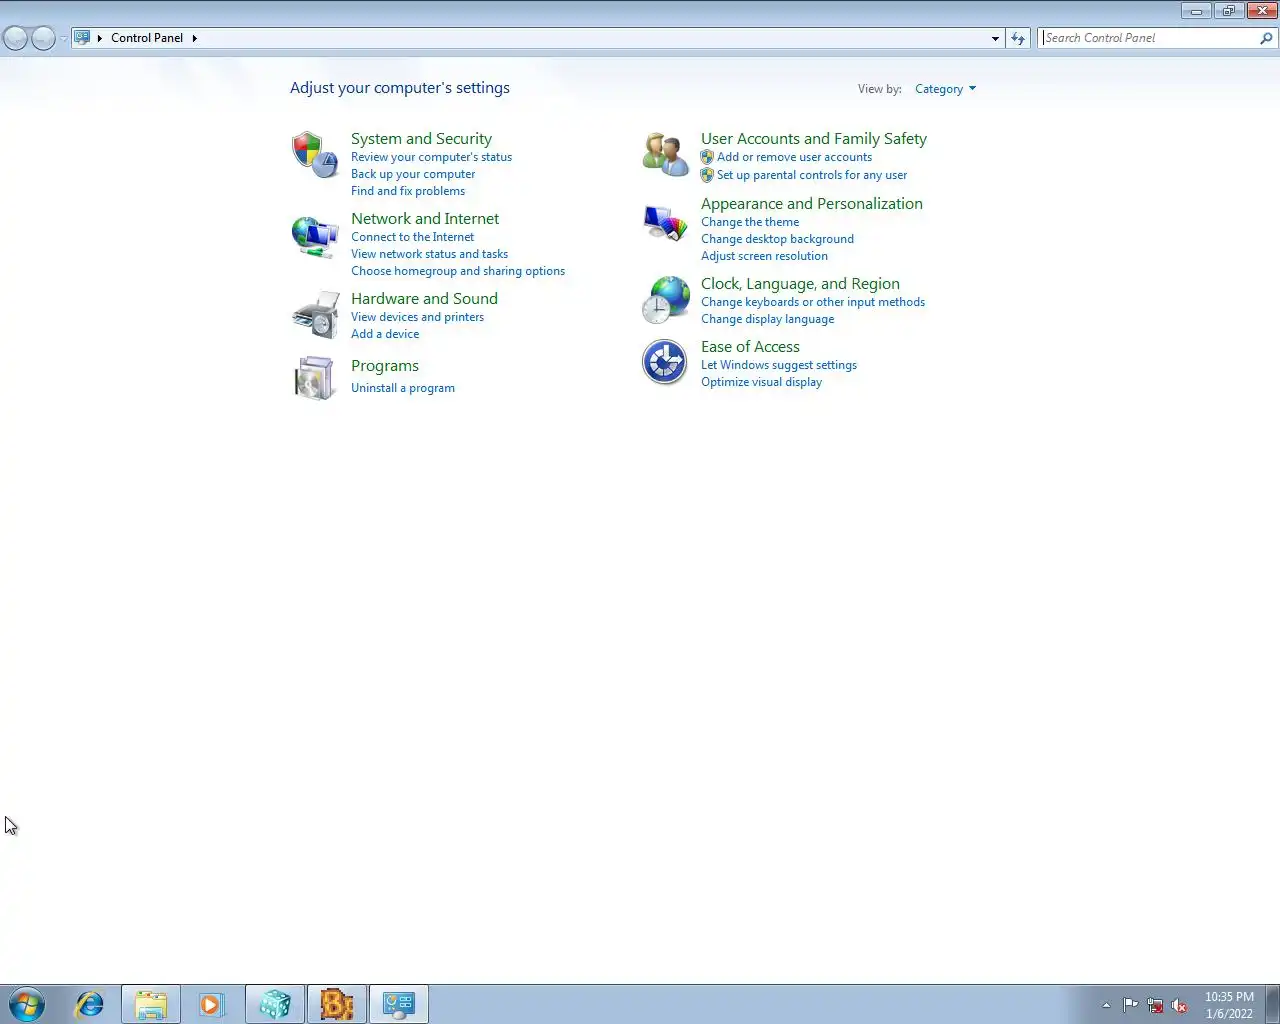Screen dimensions: 1280x1024
Task: Click Add a device link
Action: (x=385, y=334)
